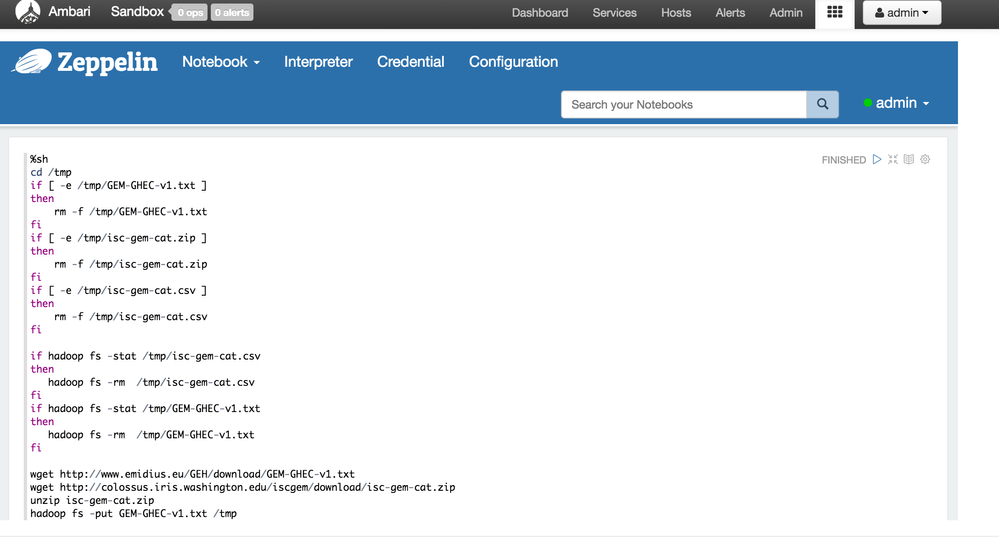This screenshot has height=553, width=999.
Task: Click the FINISHED status label
Action: [x=844, y=160]
